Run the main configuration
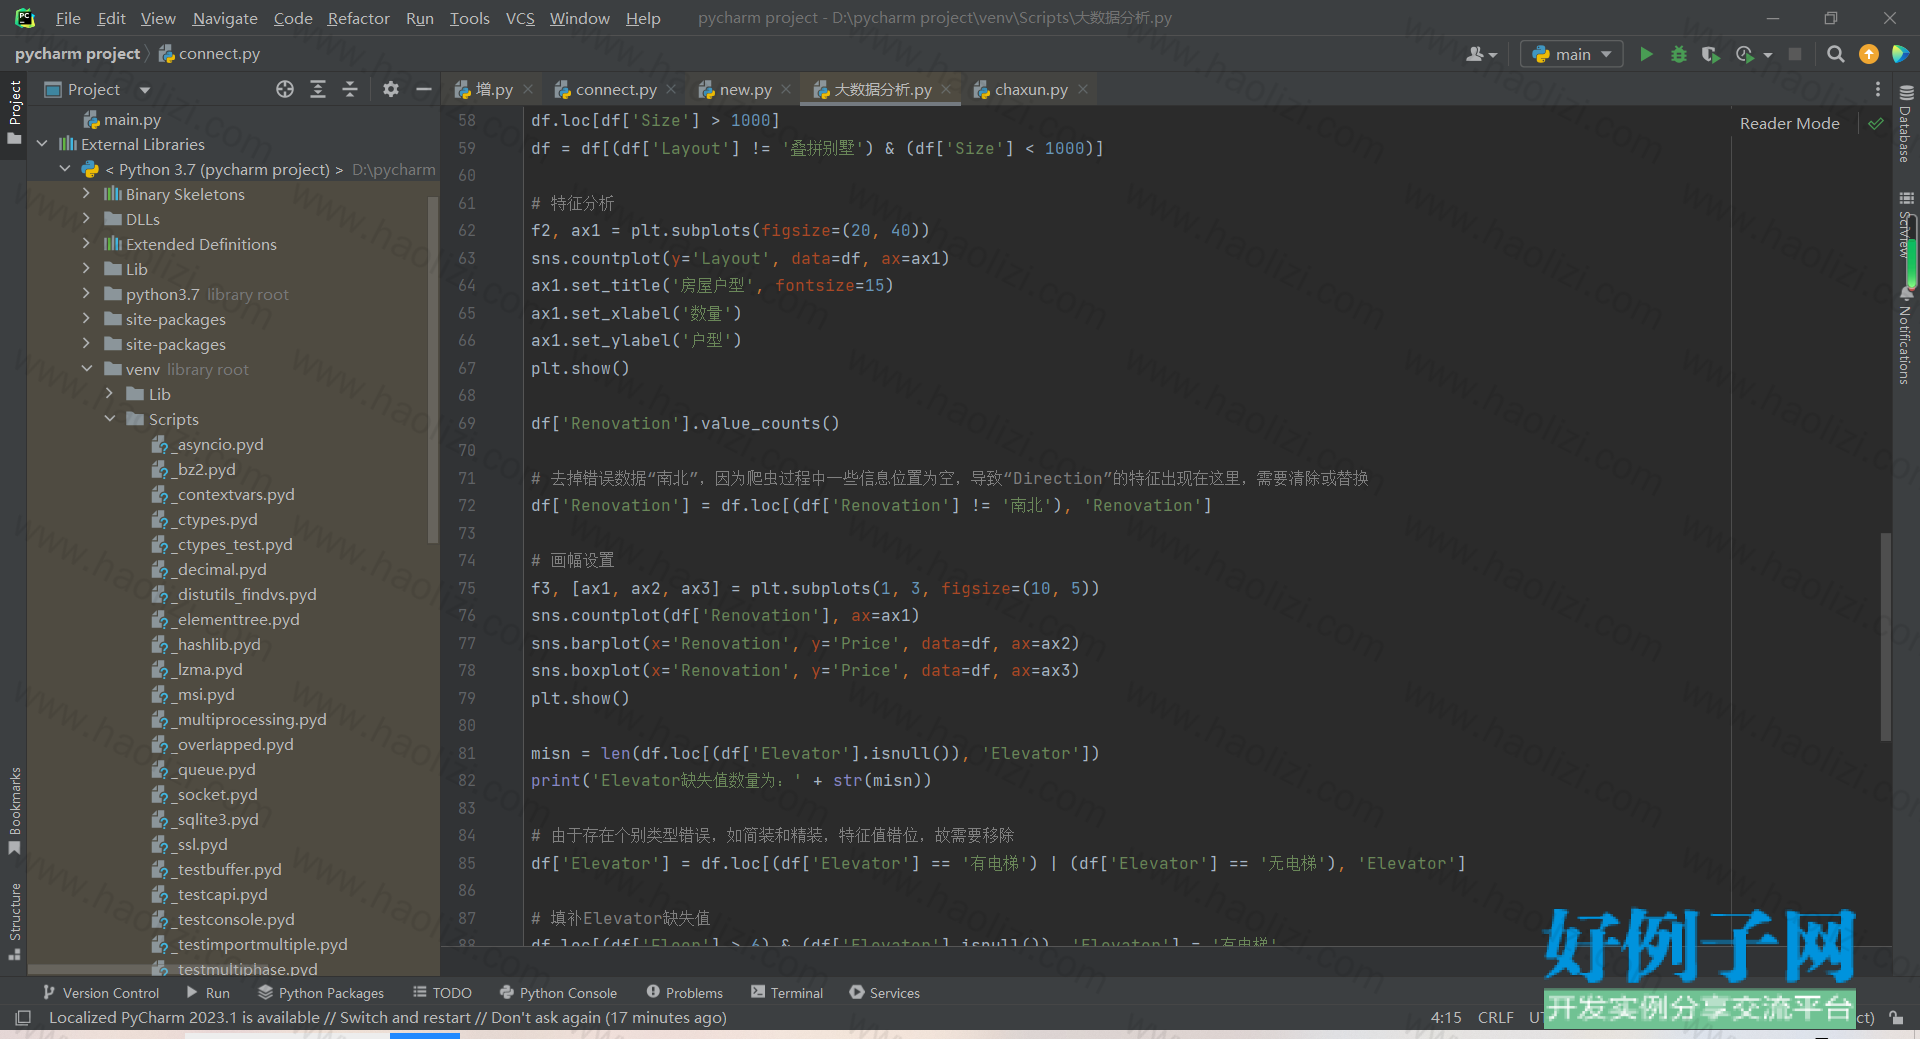Viewport: 1920px width, 1039px height. click(1646, 54)
